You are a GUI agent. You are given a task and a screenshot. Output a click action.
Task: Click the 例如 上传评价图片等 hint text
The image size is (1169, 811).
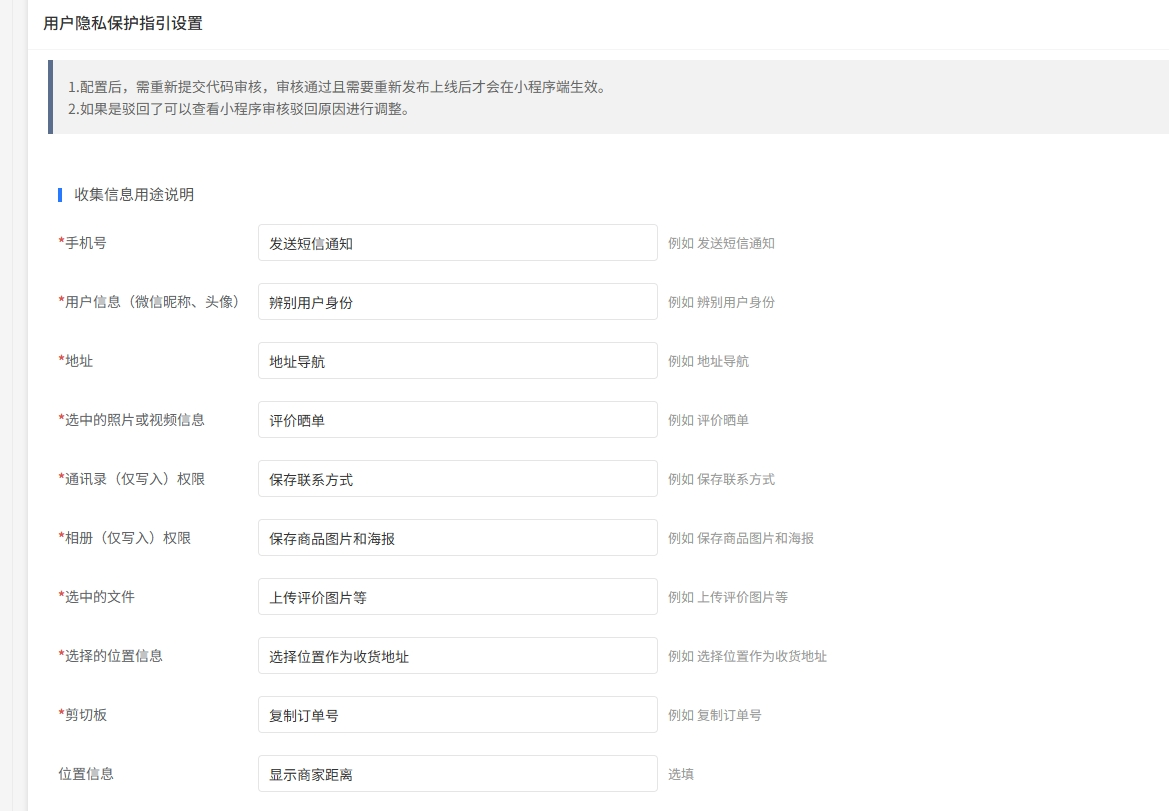(728, 597)
